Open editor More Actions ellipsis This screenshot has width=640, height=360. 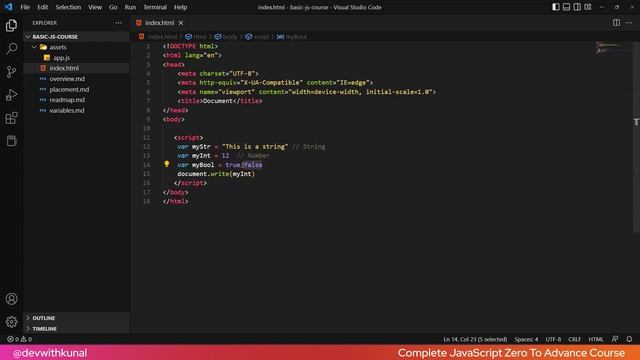click(x=629, y=23)
